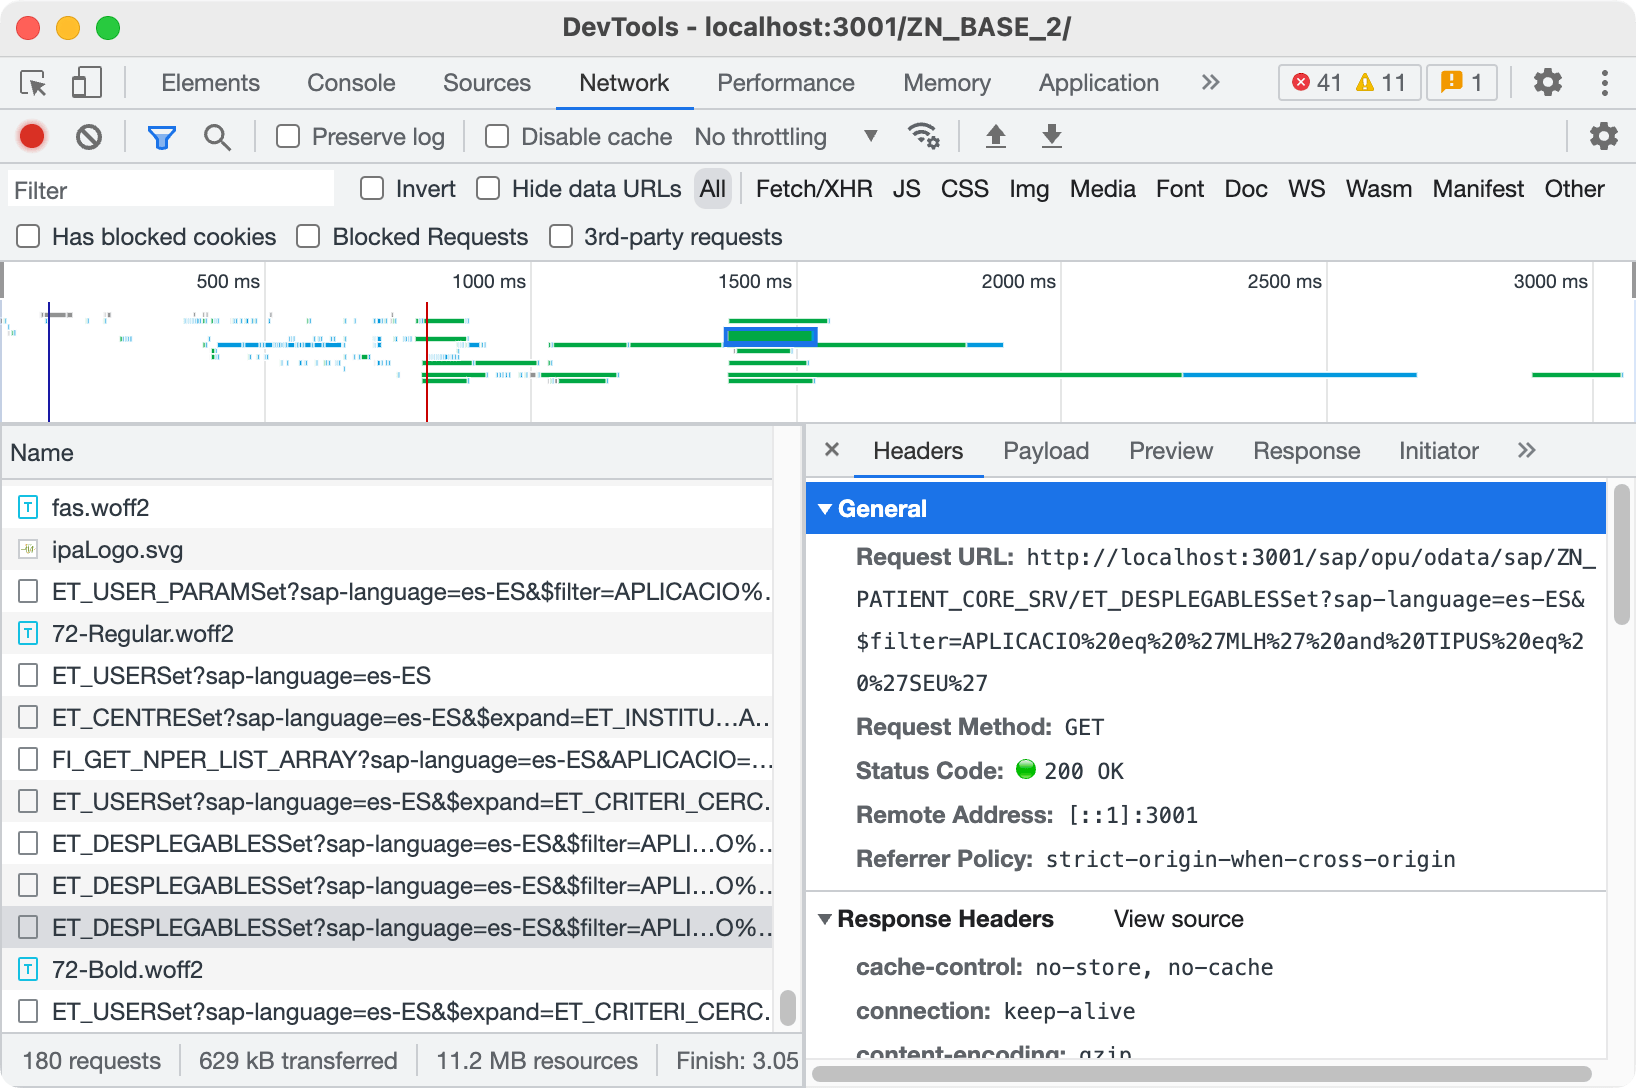
Task: Check the Disable cache option
Action: [497, 136]
